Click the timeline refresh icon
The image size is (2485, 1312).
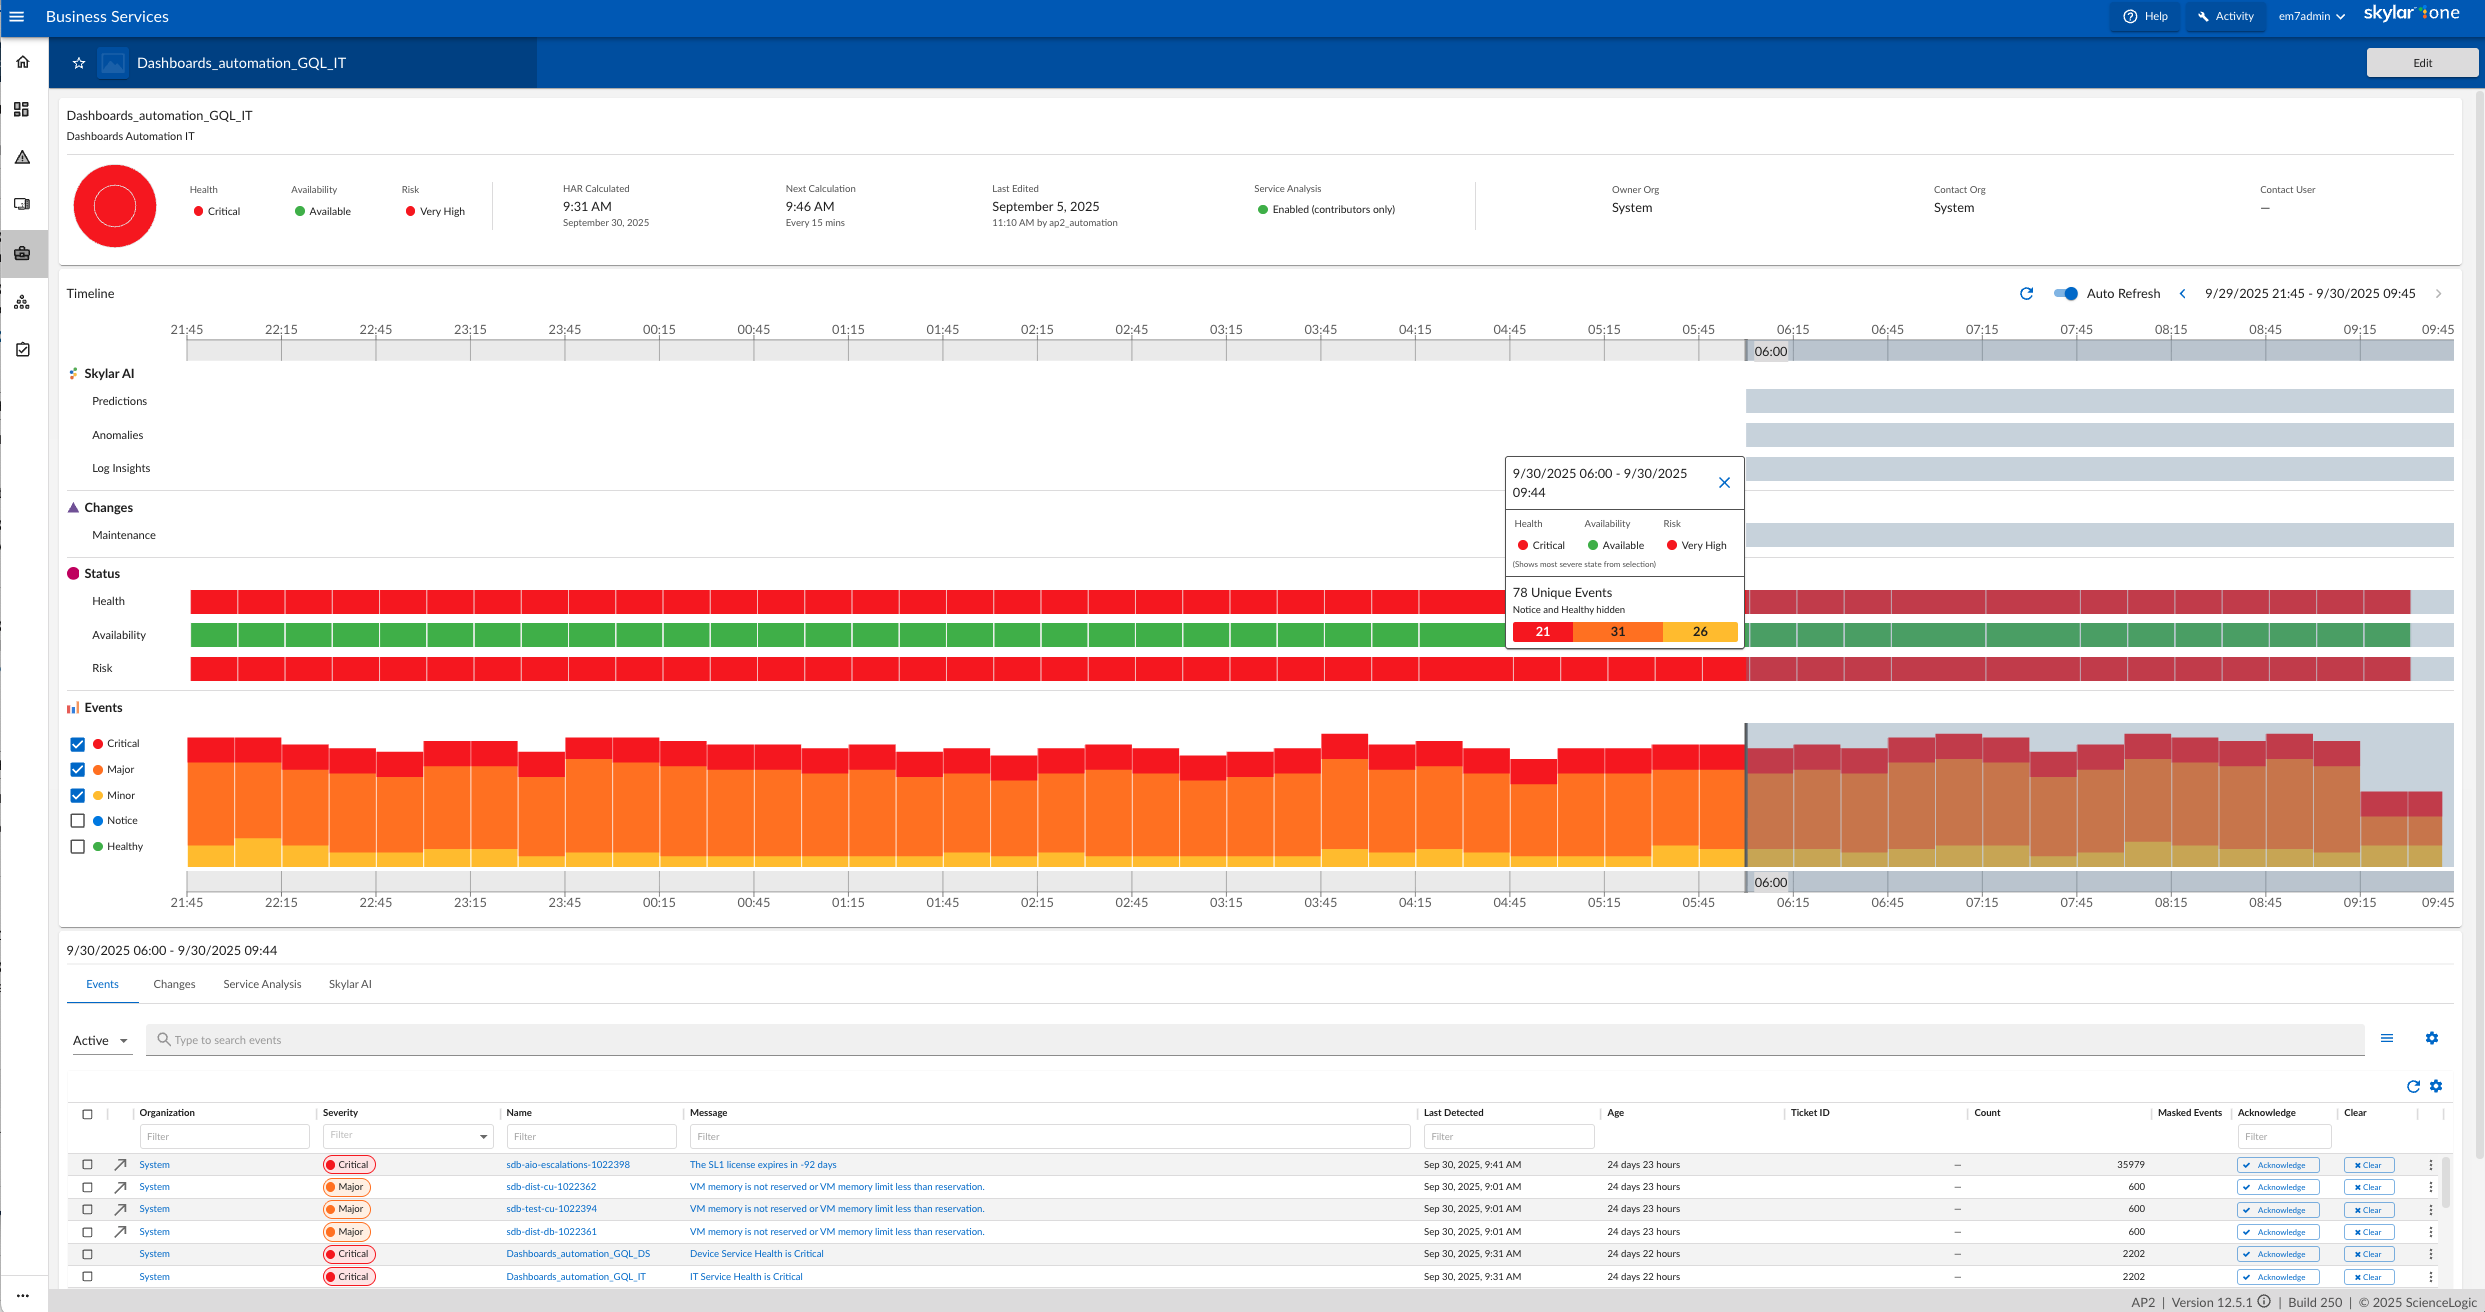coord(2026,293)
